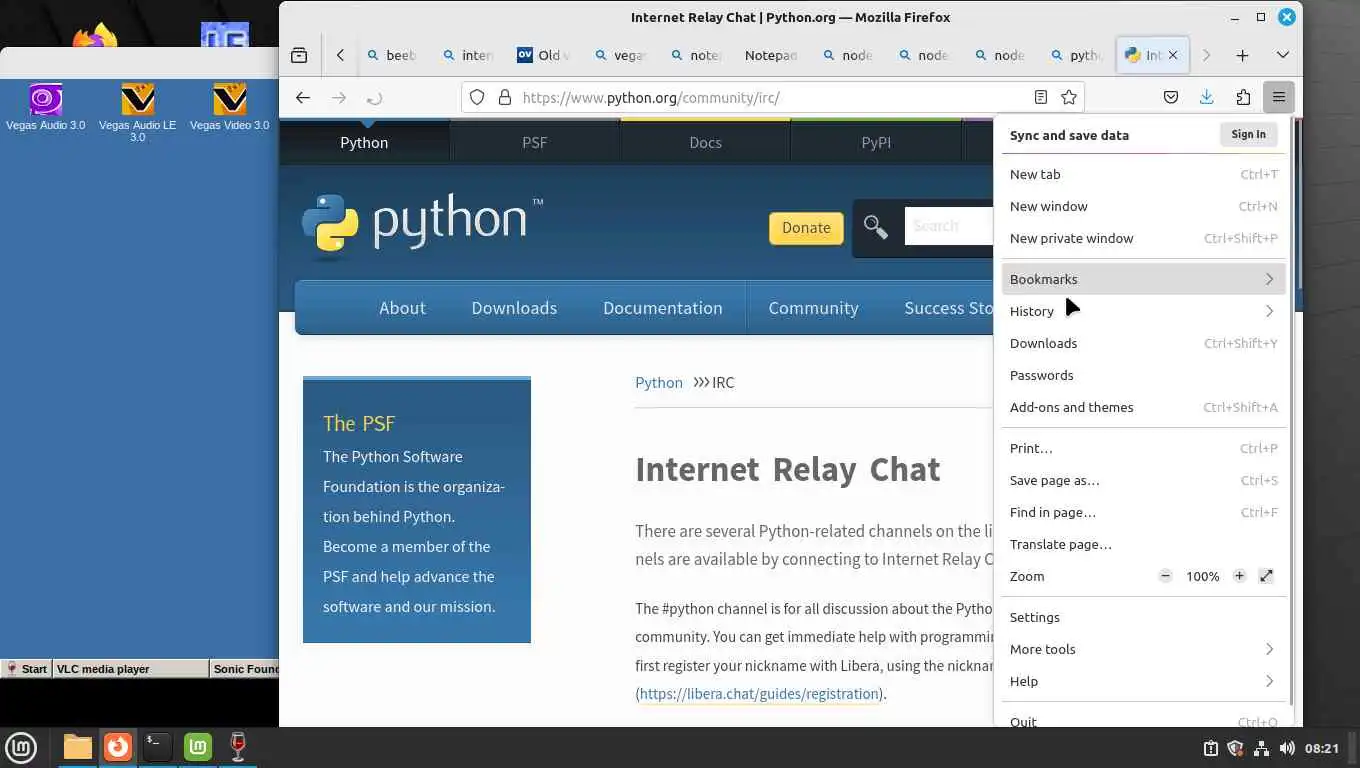The height and width of the screenshot is (768, 1360).
Task: Click the zoom in plus button
Action: [x=1239, y=576]
